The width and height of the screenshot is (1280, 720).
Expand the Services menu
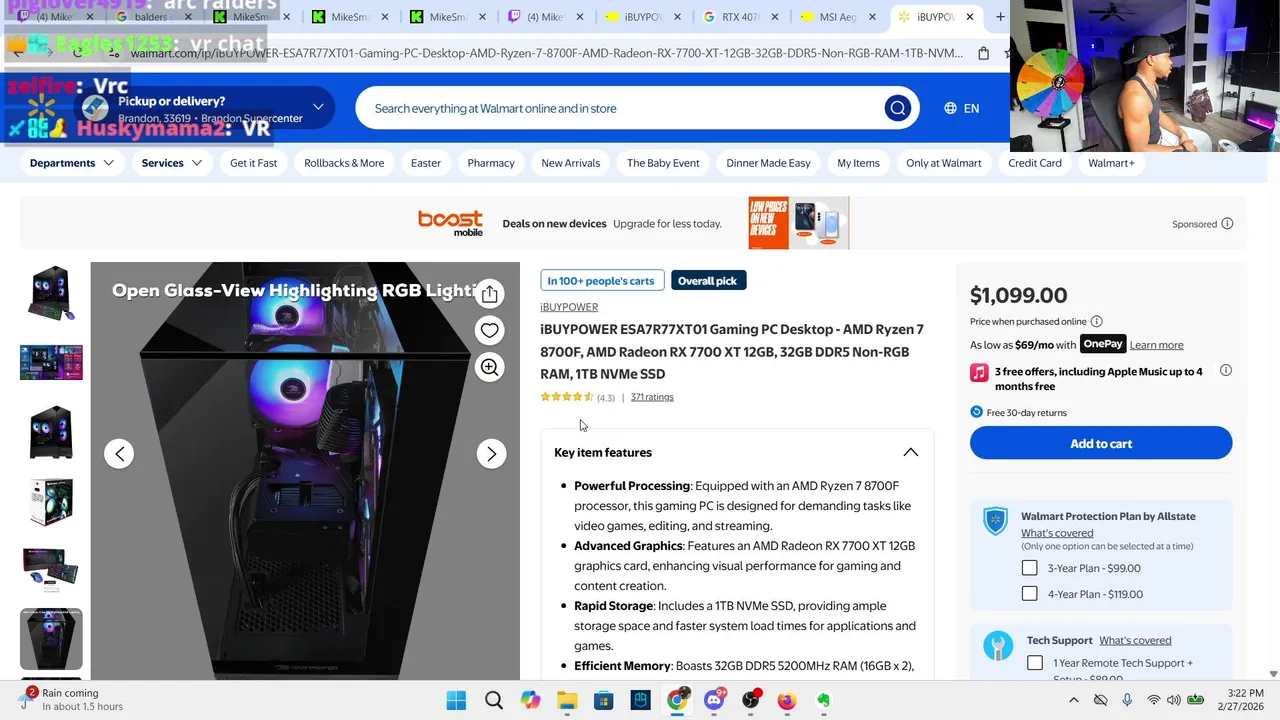click(172, 163)
